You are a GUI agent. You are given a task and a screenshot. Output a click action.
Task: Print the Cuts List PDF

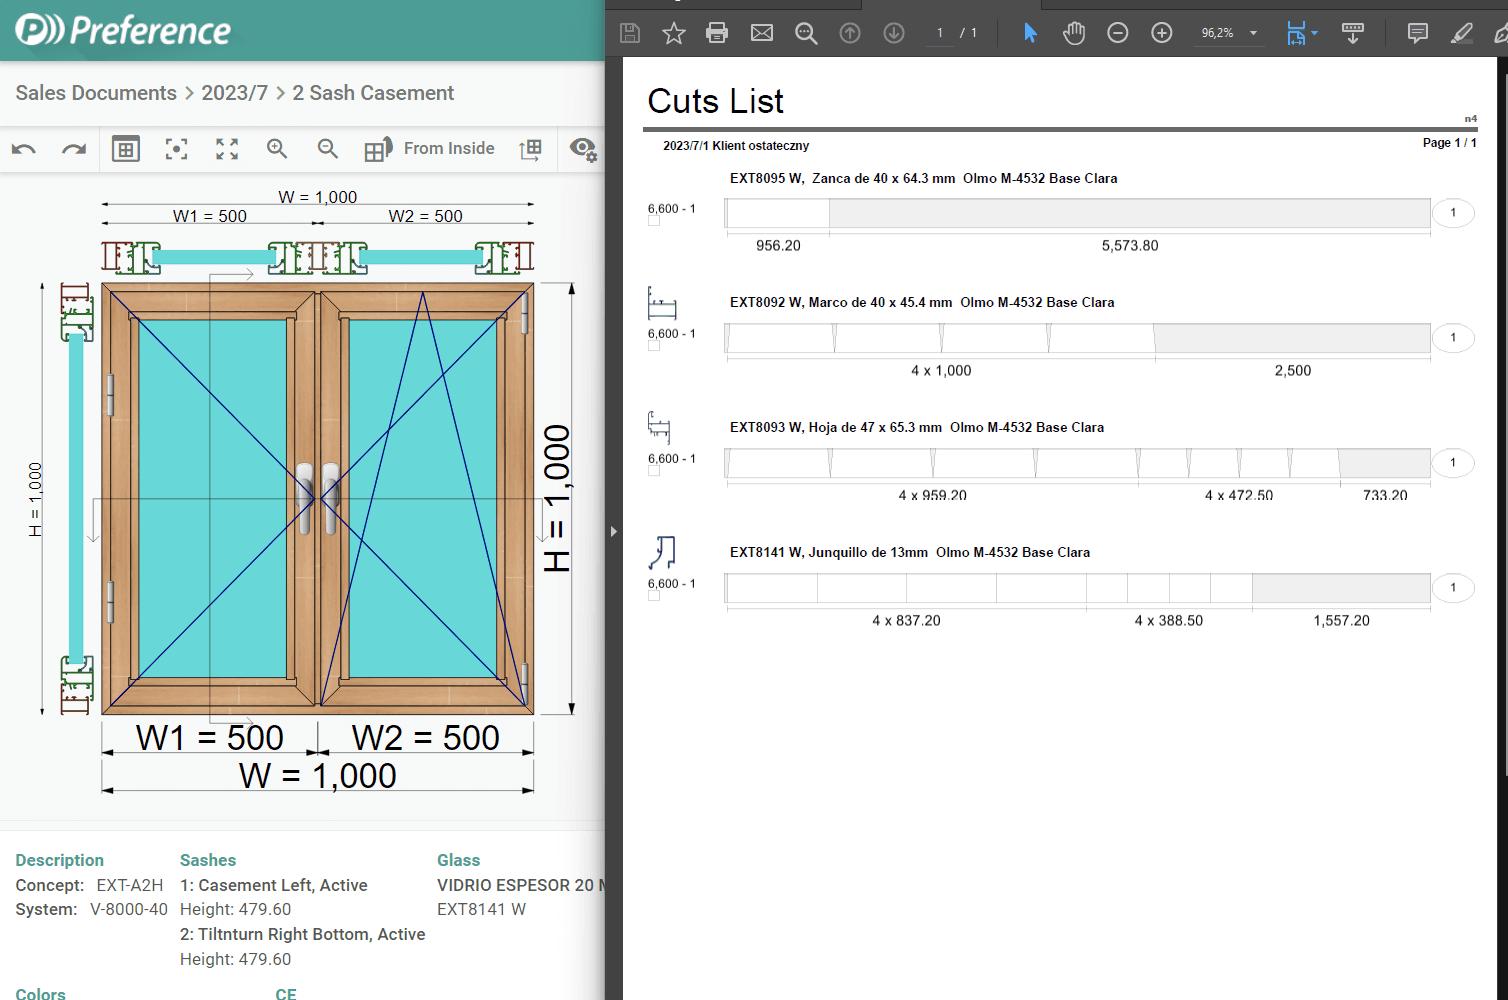coord(717,33)
